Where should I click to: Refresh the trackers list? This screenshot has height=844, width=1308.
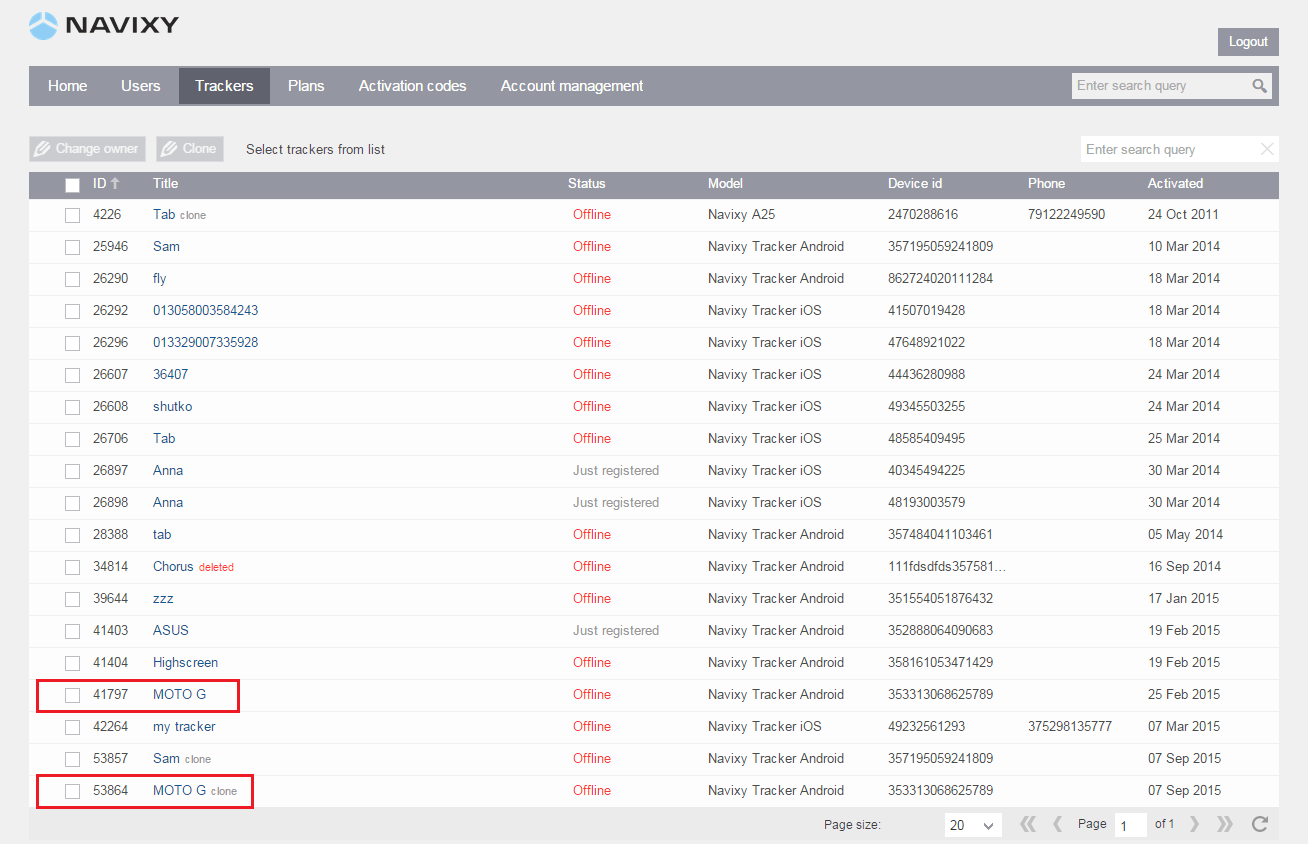[1260, 824]
